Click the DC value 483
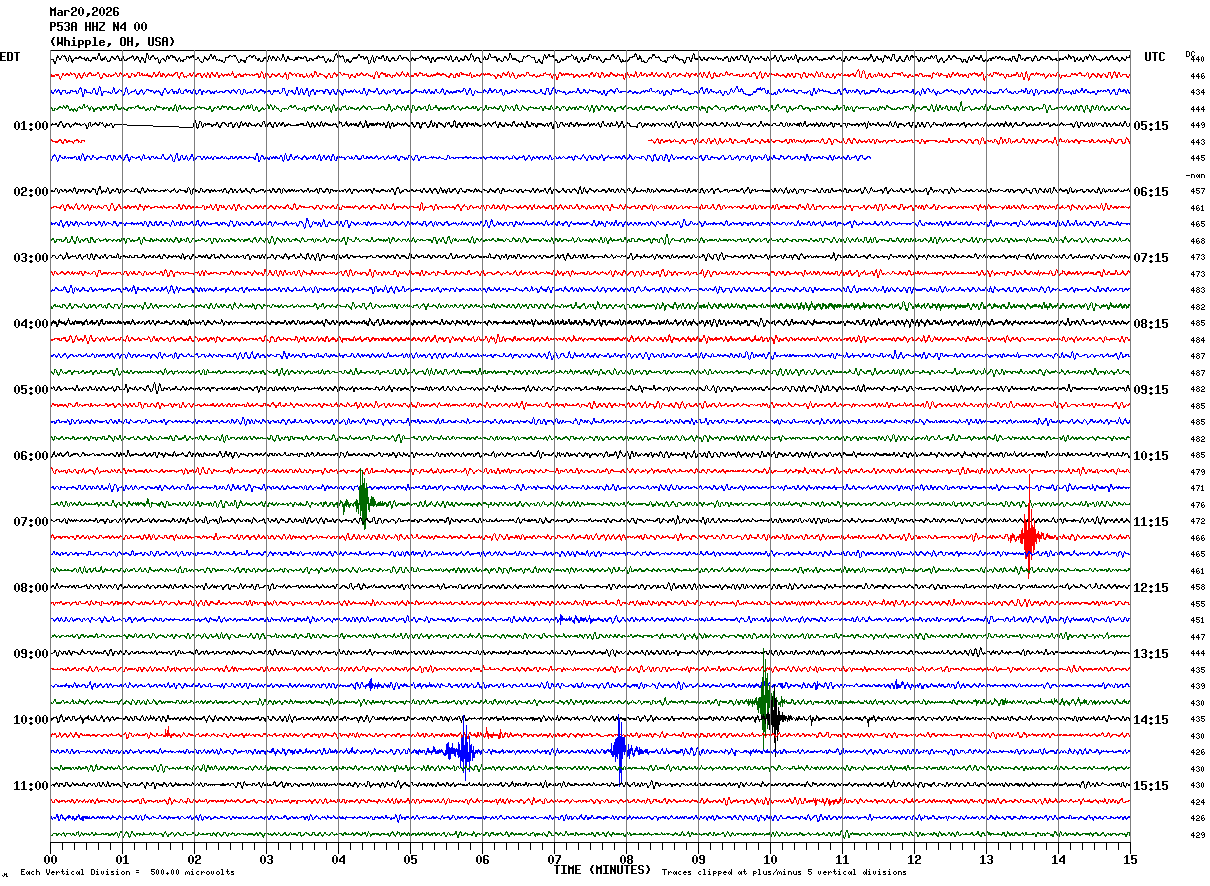 click(x=1198, y=291)
